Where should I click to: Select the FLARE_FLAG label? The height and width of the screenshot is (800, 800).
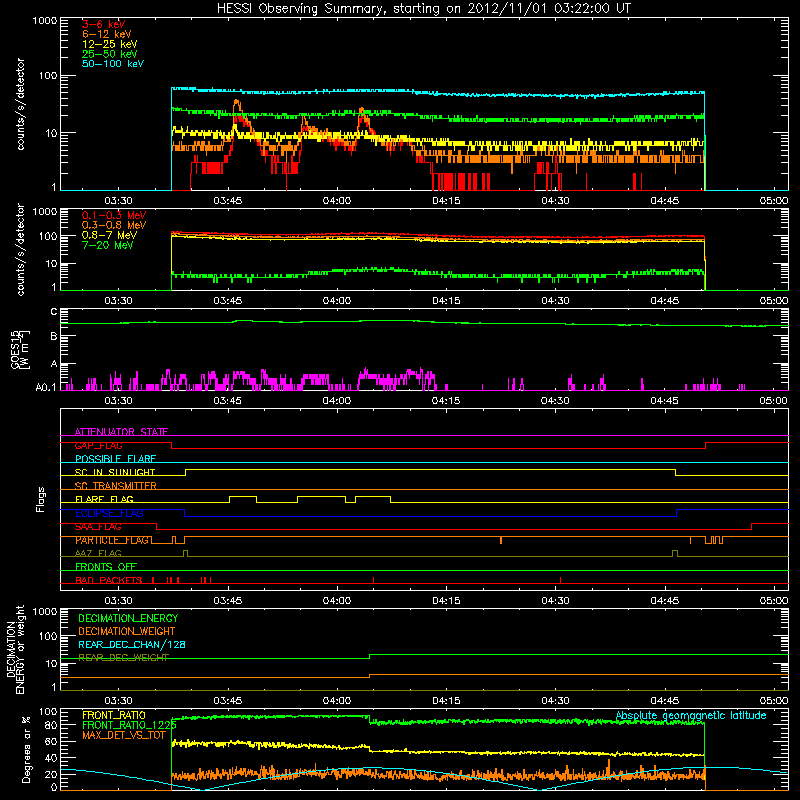coord(104,499)
